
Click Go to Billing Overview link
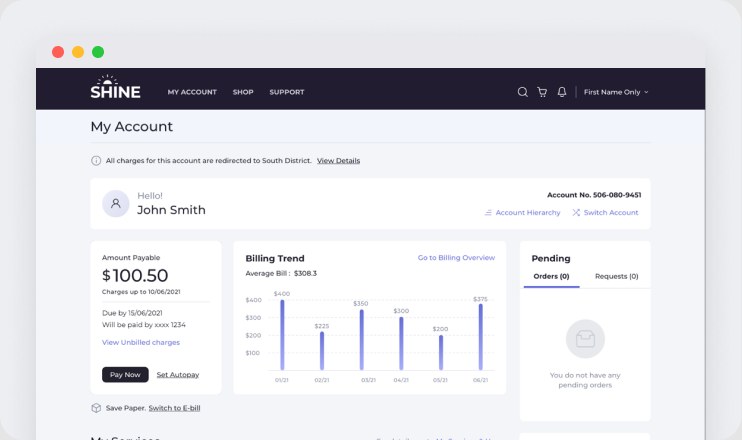tap(456, 258)
